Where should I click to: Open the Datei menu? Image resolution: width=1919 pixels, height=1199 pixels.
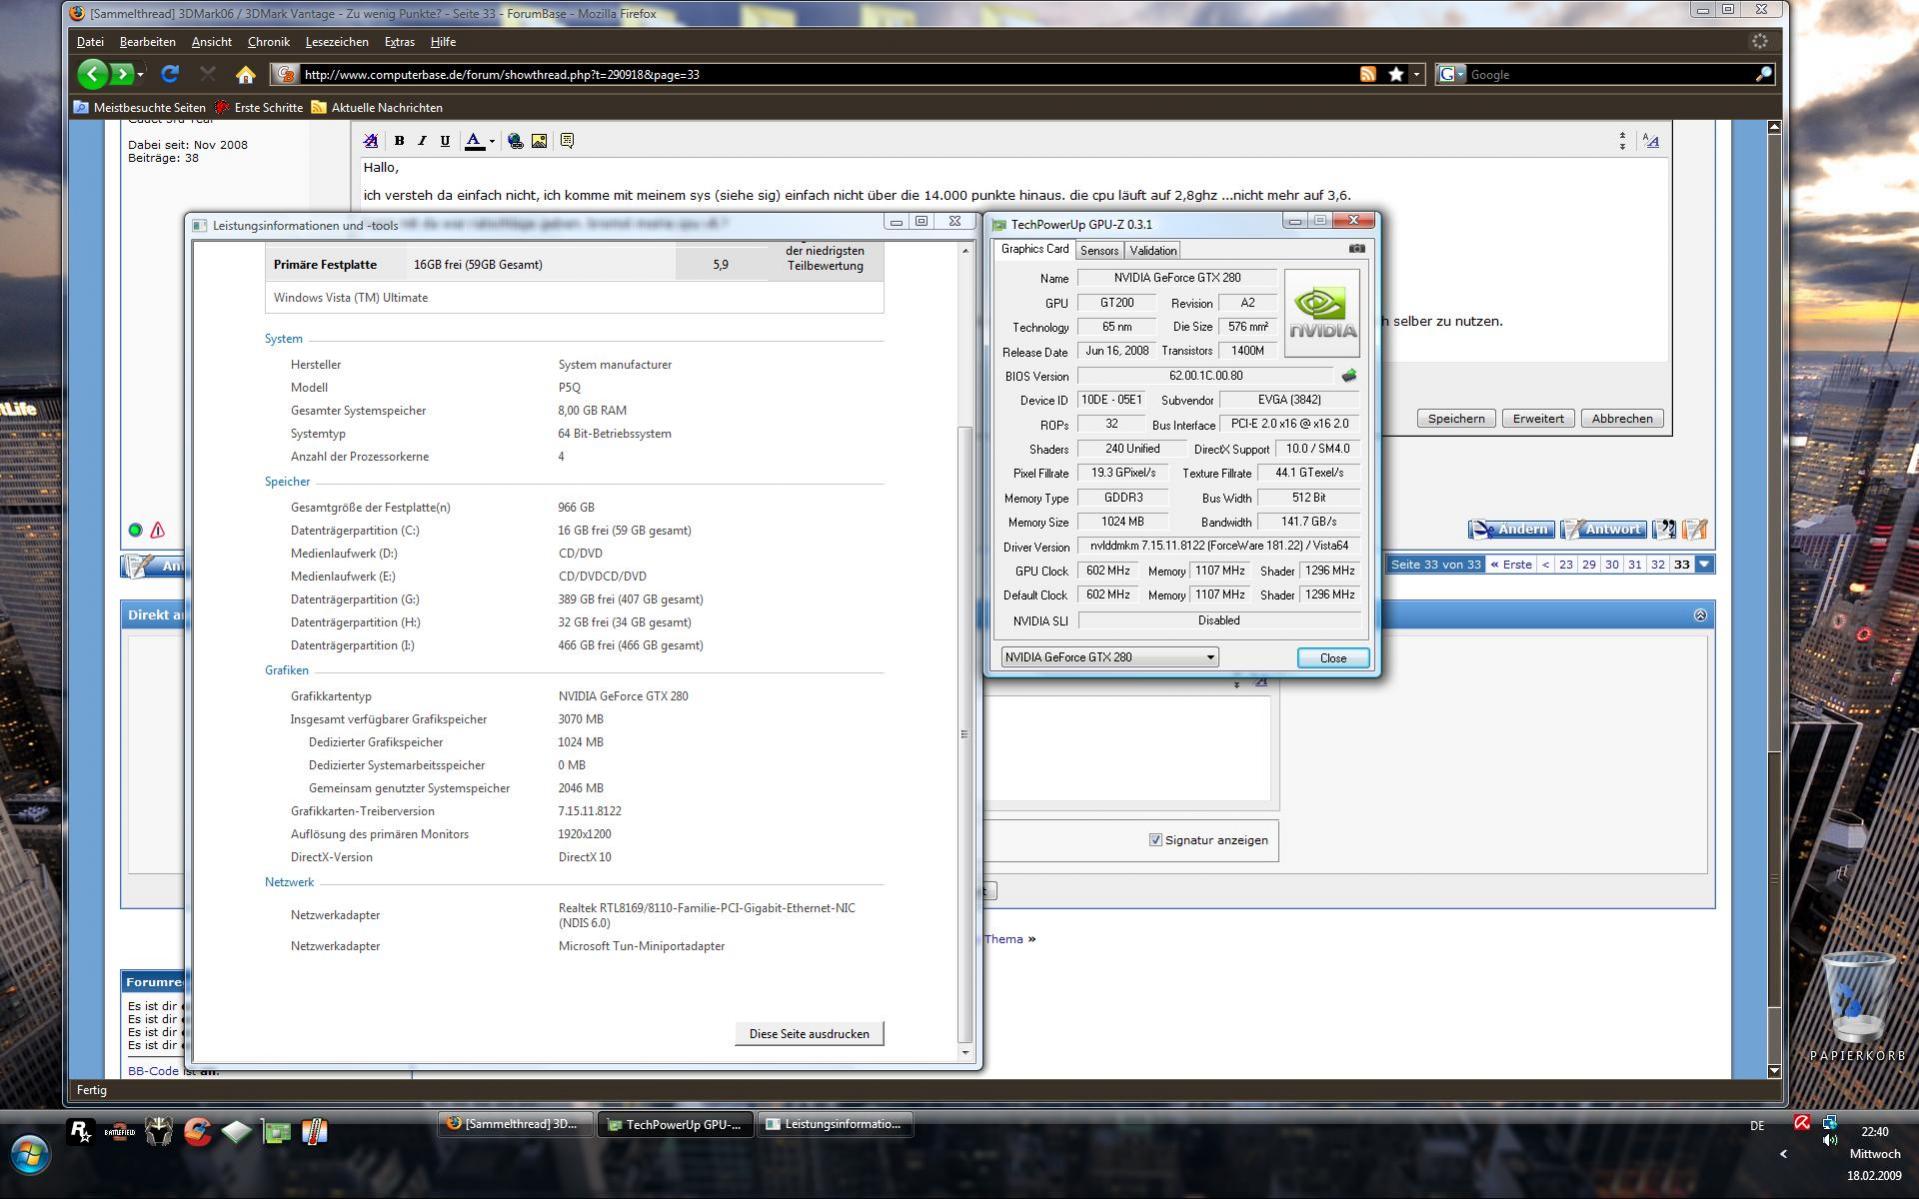[x=90, y=42]
